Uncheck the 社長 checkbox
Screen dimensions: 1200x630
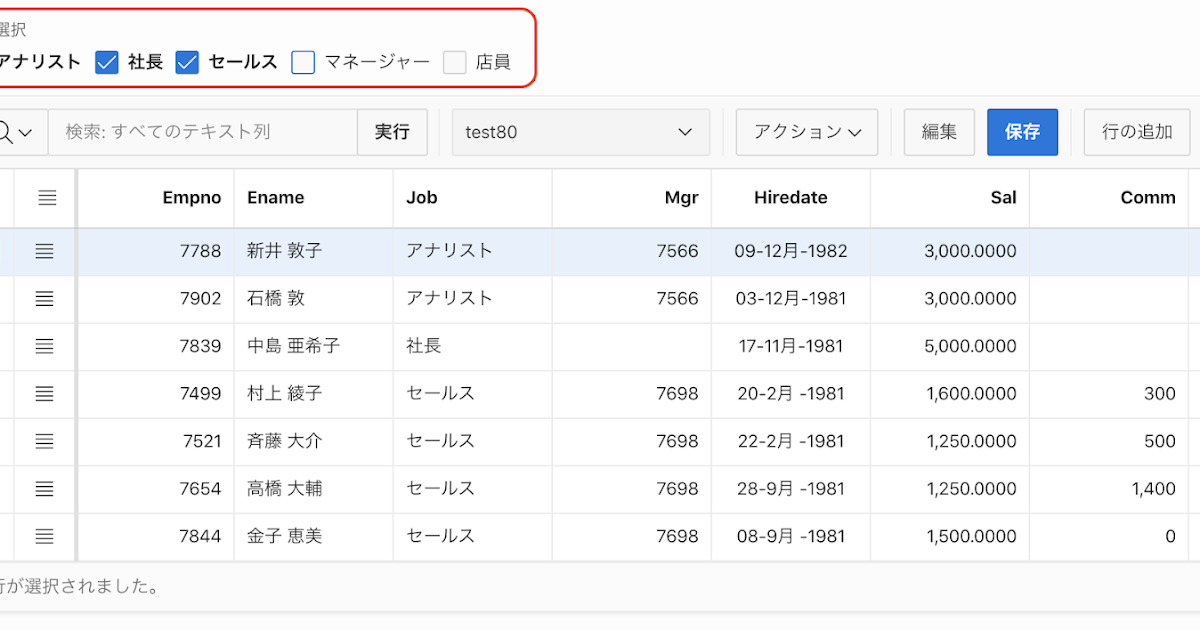107,62
